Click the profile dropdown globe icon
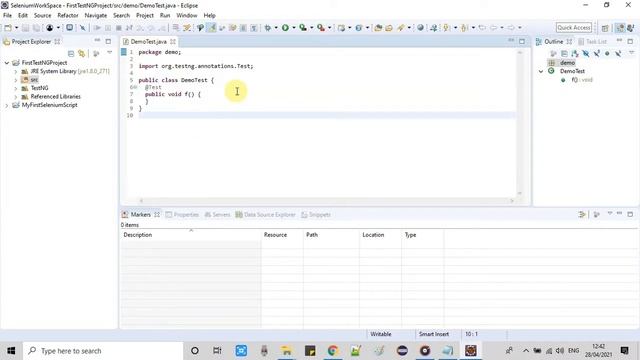The height and width of the screenshot is (360, 640). pos(49,28)
